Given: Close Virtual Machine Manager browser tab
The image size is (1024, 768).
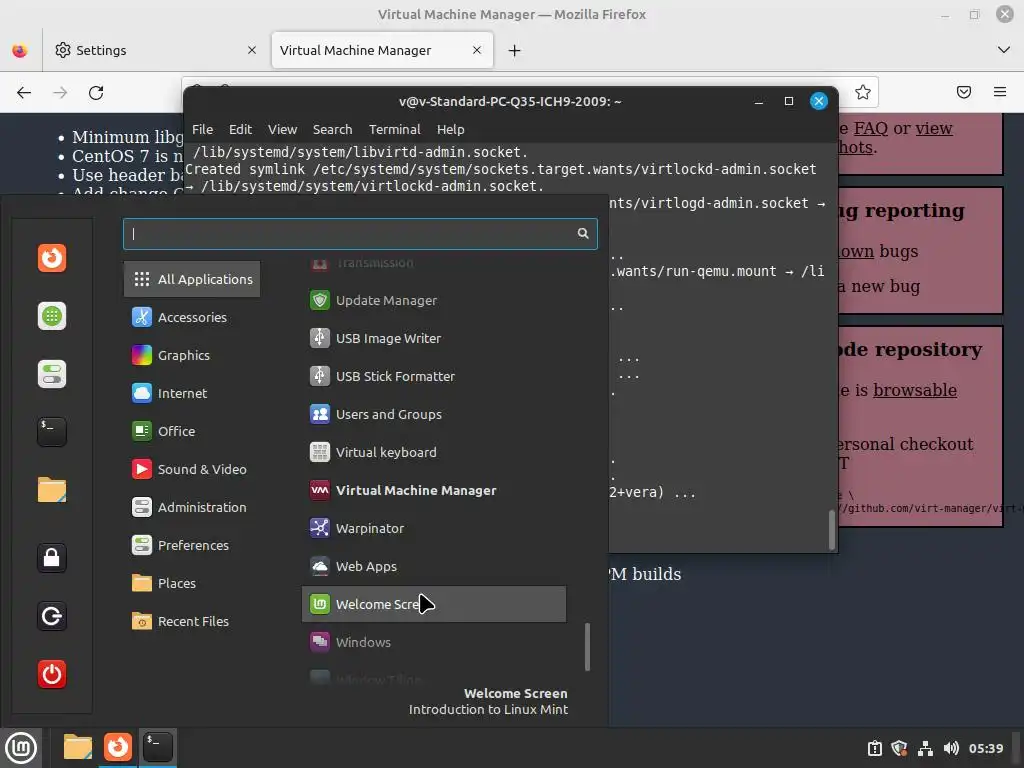Looking at the screenshot, I should point(477,50).
